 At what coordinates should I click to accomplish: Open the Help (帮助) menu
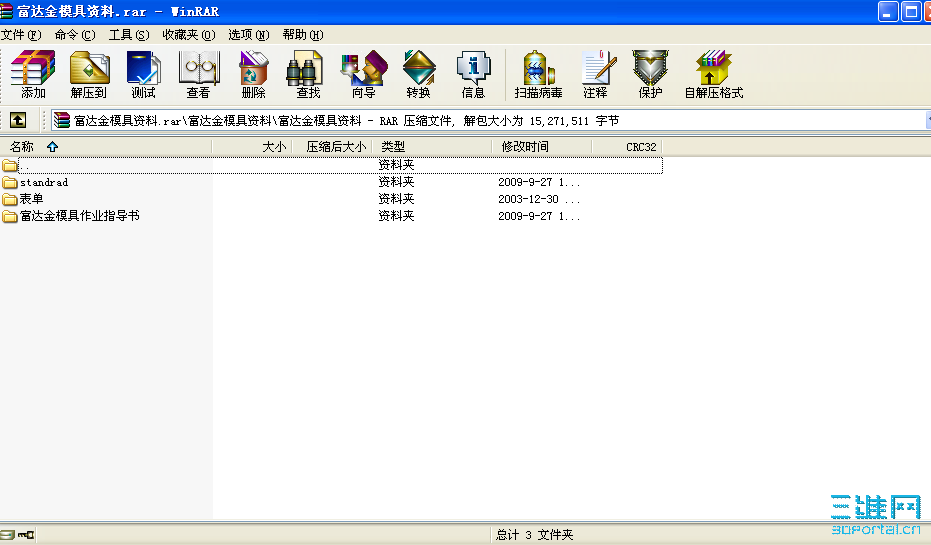(303, 35)
